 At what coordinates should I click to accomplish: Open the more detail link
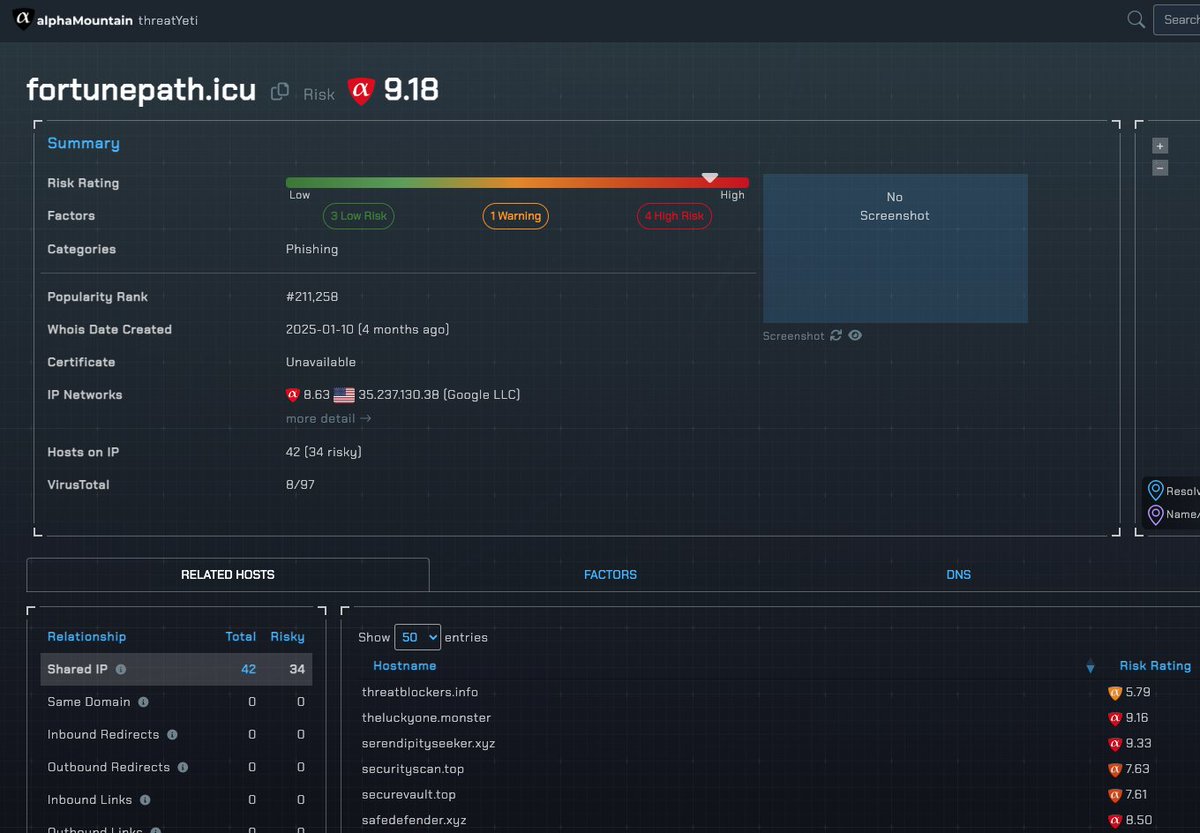point(328,419)
